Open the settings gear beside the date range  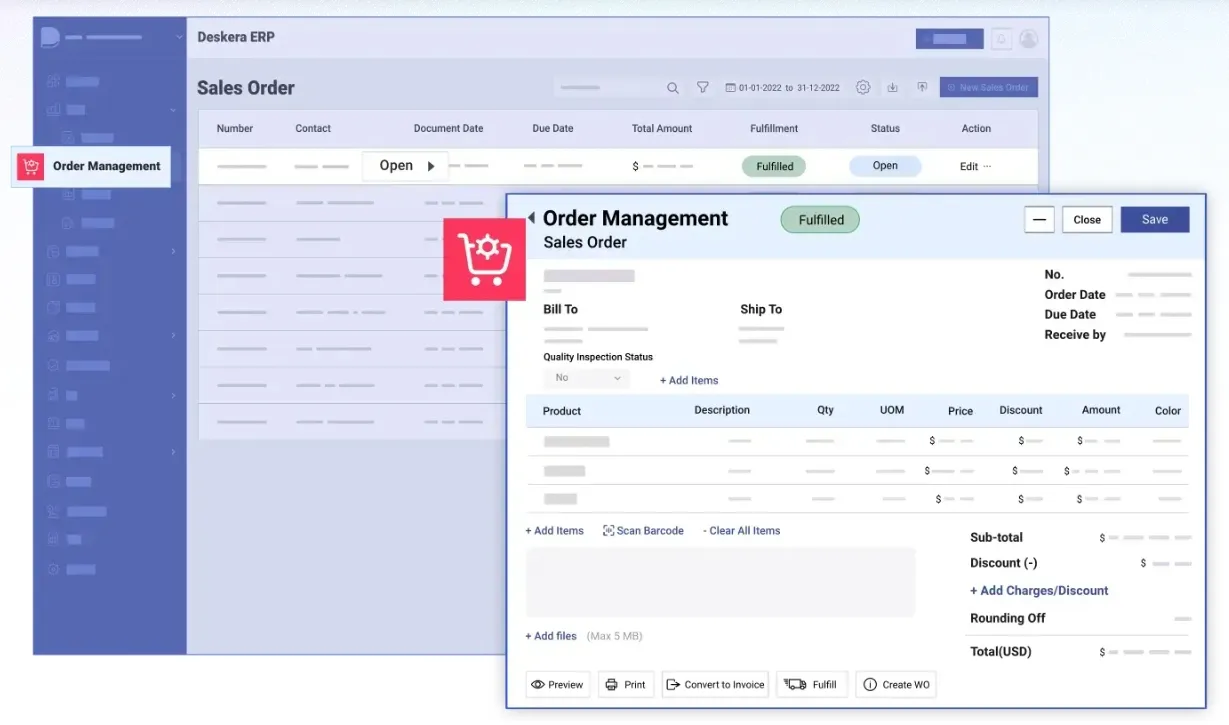pos(863,88)
